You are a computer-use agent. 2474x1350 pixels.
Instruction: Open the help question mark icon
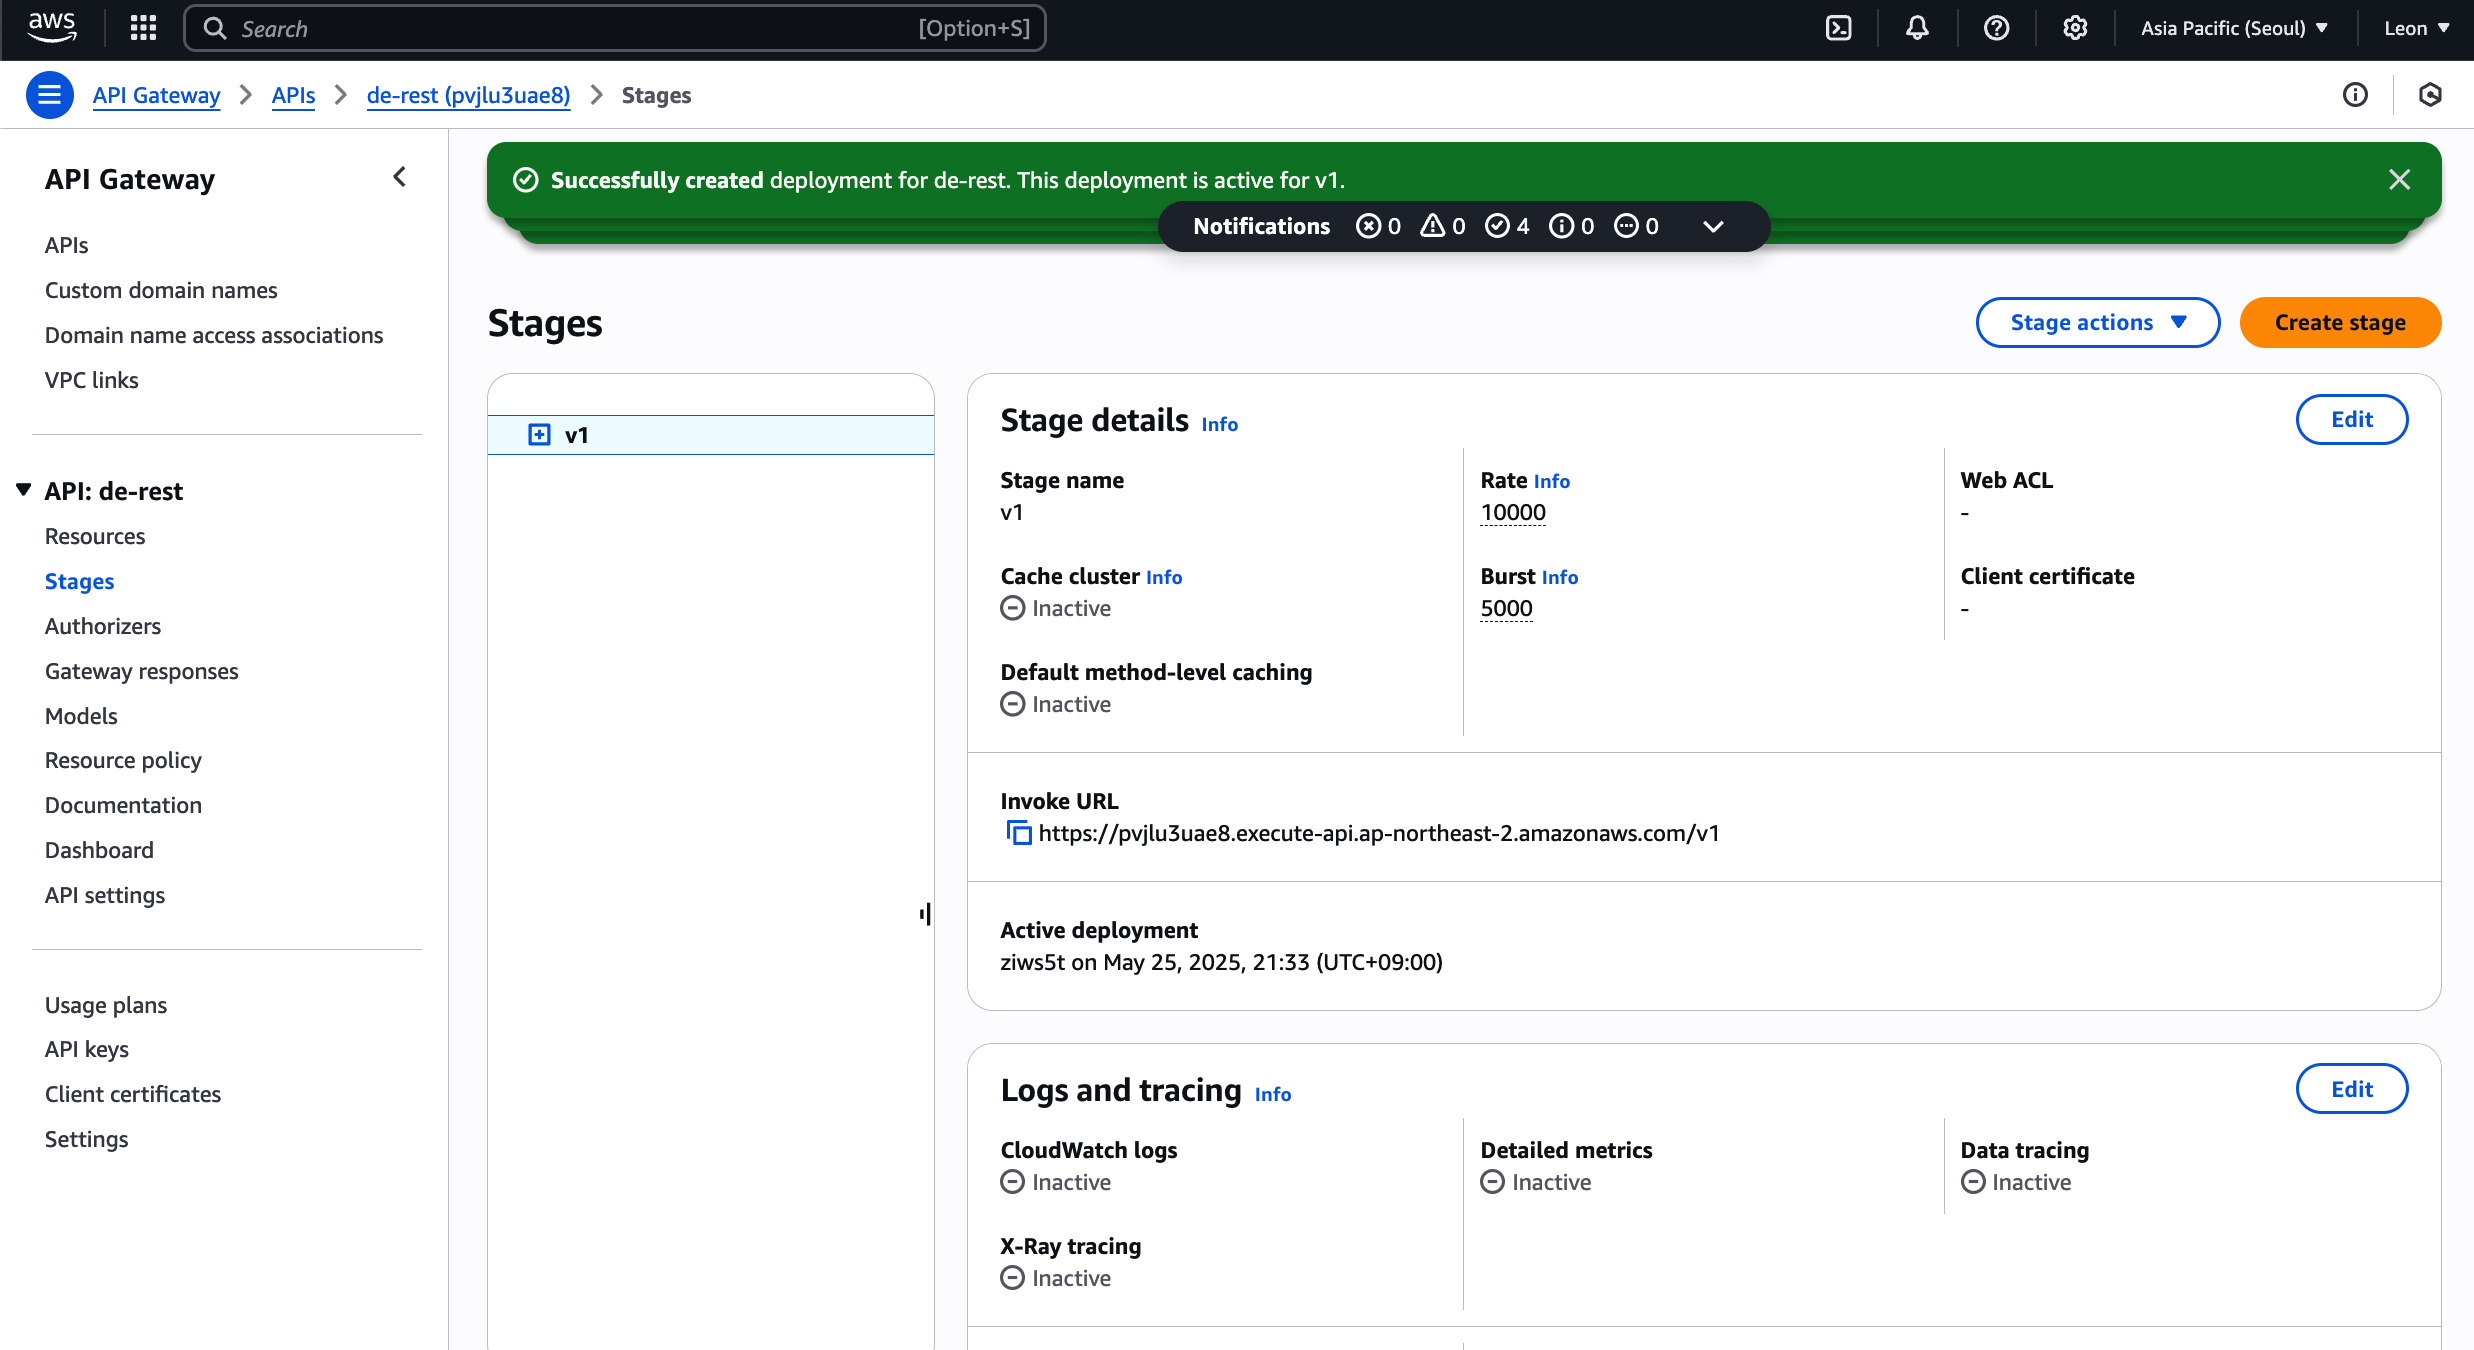coord(1996,28)
